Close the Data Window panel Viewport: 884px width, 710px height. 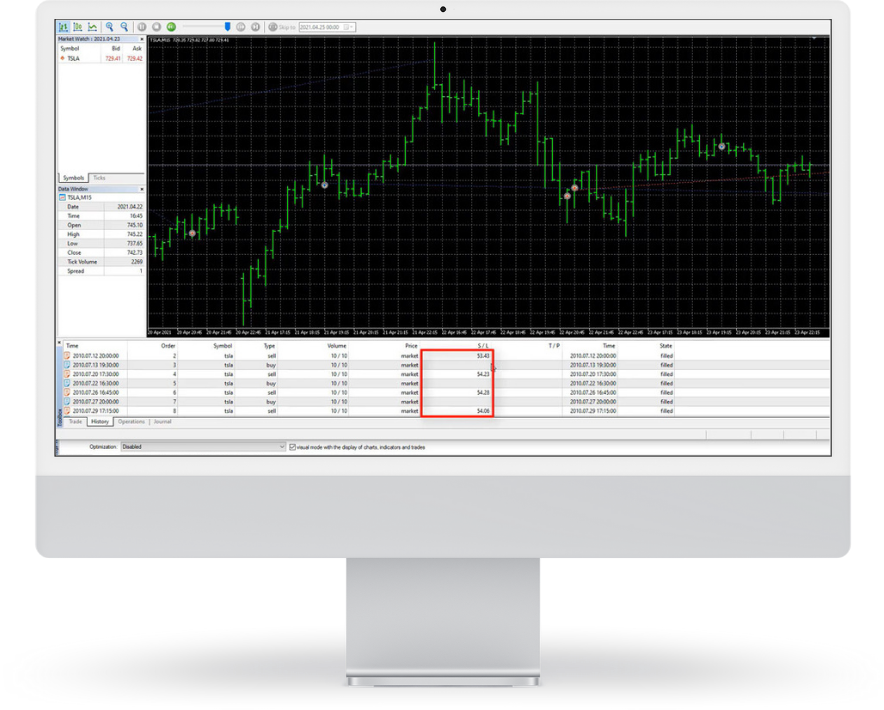[142, 188]
